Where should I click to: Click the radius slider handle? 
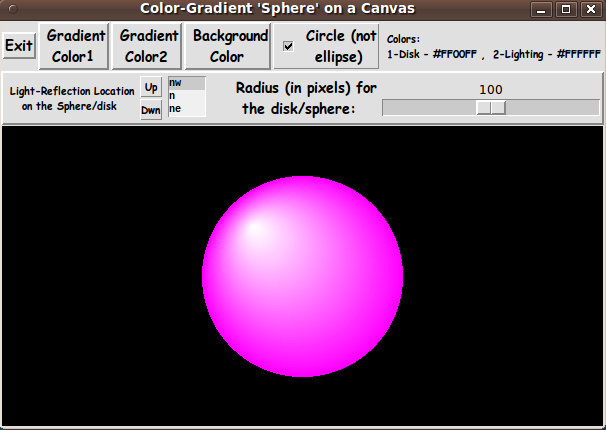point(491,108)
